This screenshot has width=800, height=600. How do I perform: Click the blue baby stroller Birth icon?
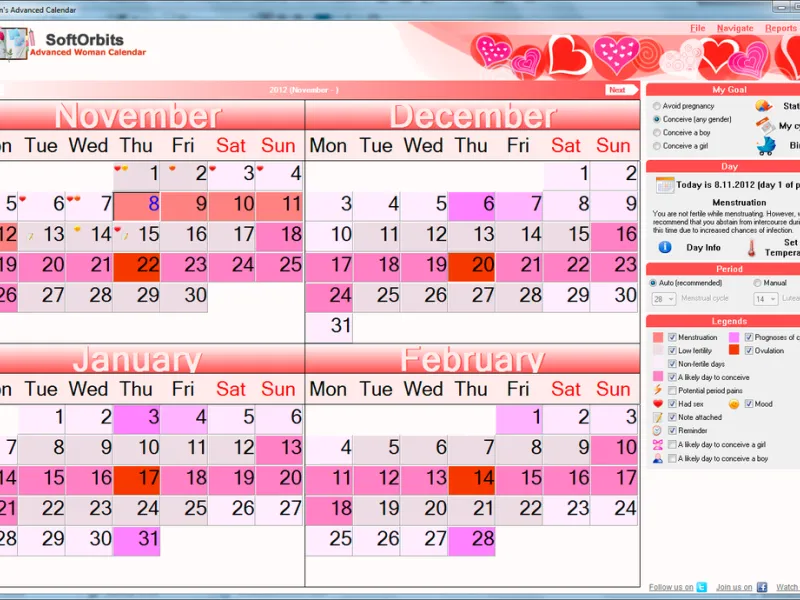766,146
